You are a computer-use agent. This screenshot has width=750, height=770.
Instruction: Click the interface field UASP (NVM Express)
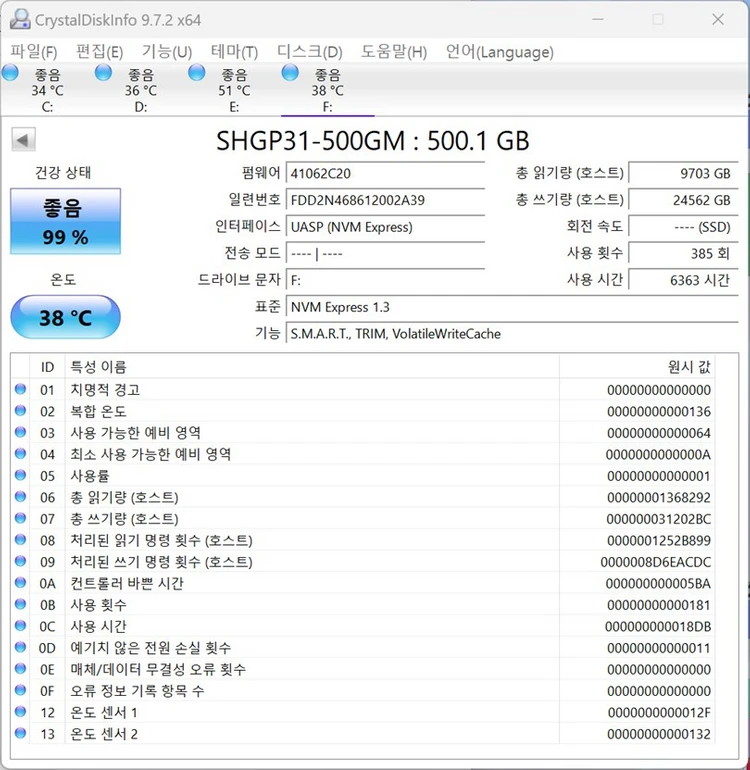coord(385,227)
